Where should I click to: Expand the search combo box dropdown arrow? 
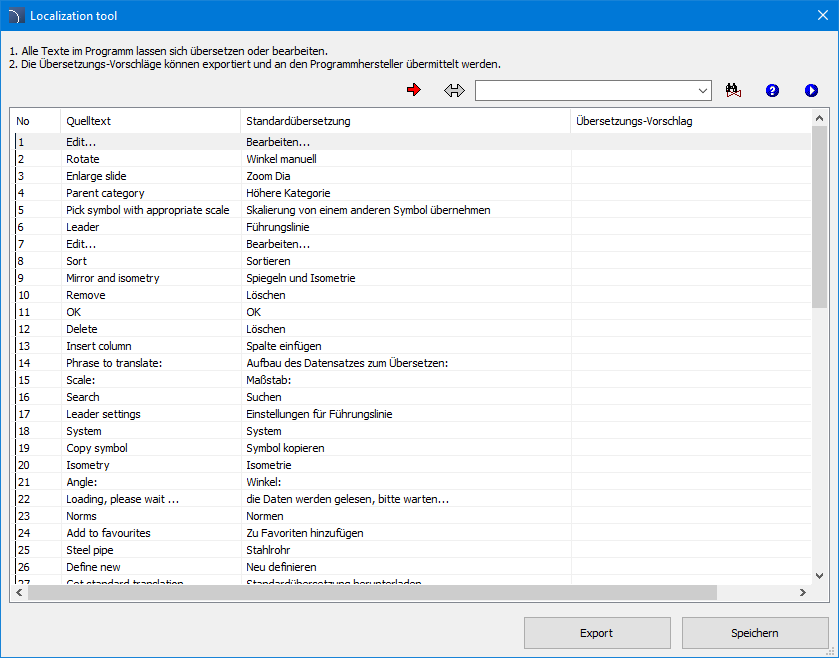[703, 91]
